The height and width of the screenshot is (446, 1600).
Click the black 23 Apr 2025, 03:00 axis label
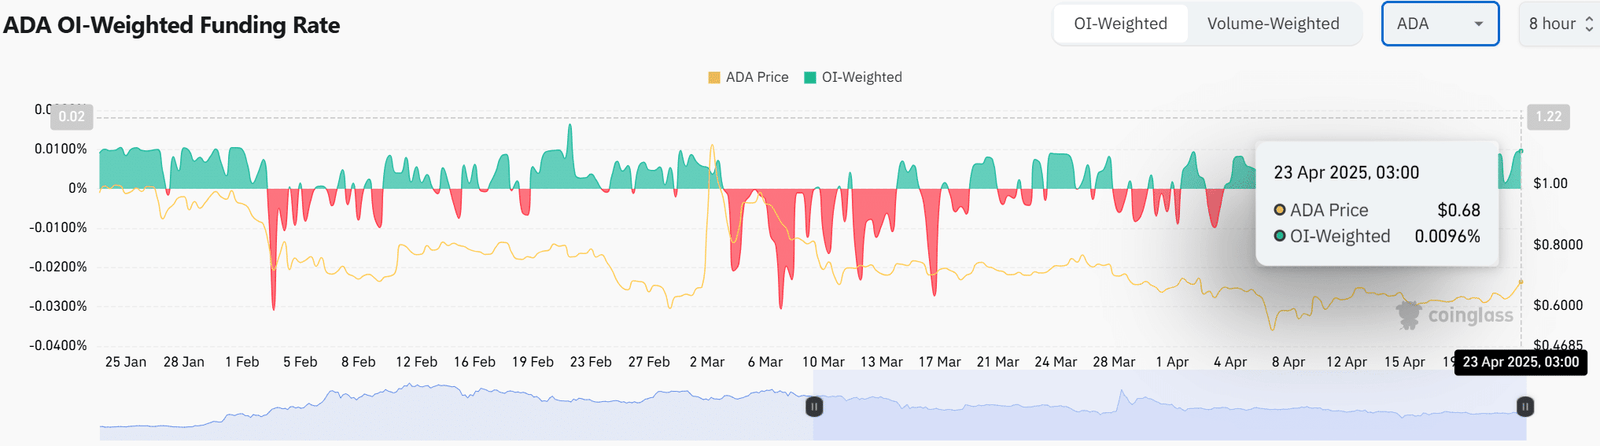point(1520,362)
